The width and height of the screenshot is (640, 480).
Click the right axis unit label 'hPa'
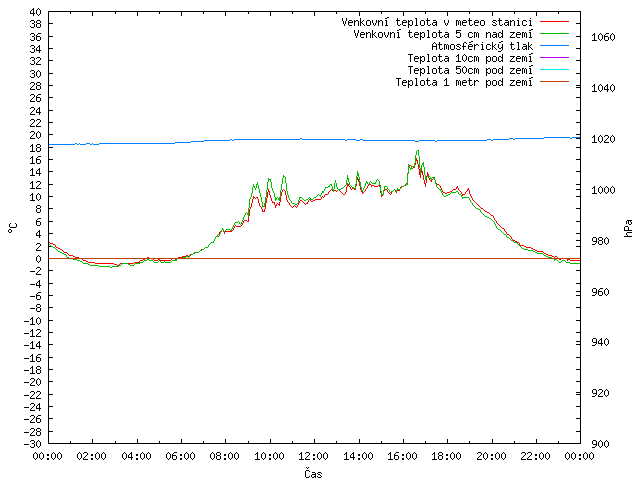[x=629, y=228]
